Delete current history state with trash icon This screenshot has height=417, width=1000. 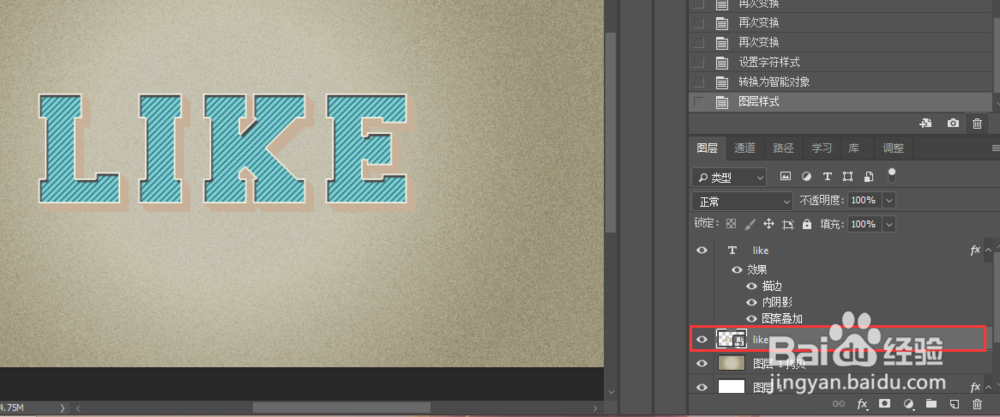coord(977,124)
